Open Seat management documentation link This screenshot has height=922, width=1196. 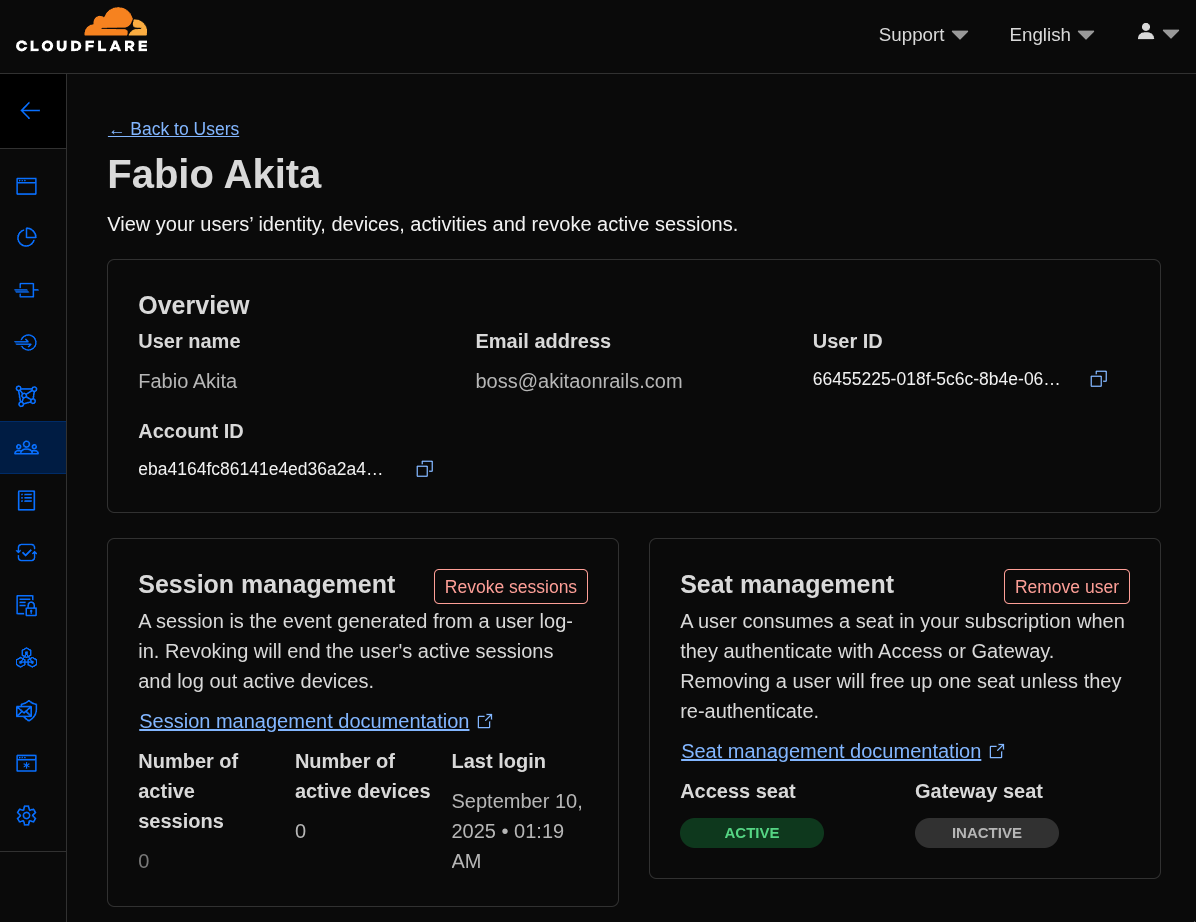coord(843,751)
